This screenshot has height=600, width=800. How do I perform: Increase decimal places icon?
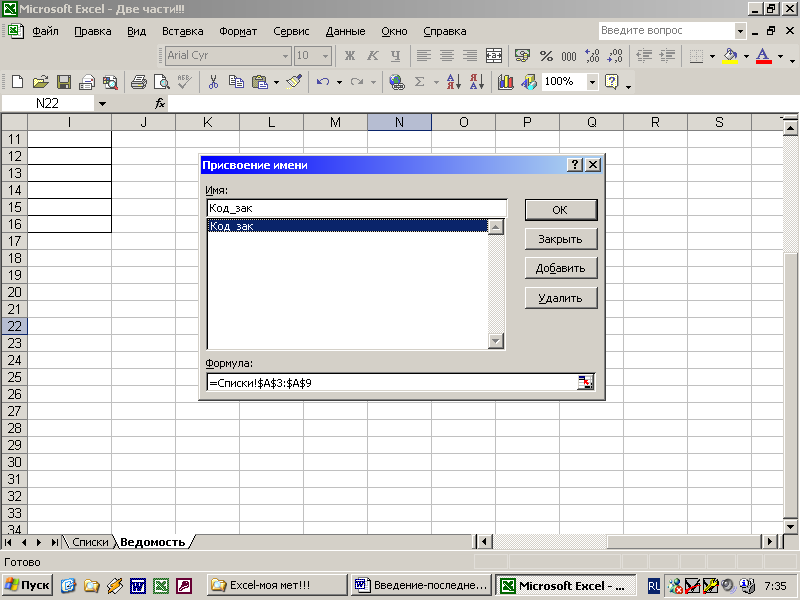(592, 56)
